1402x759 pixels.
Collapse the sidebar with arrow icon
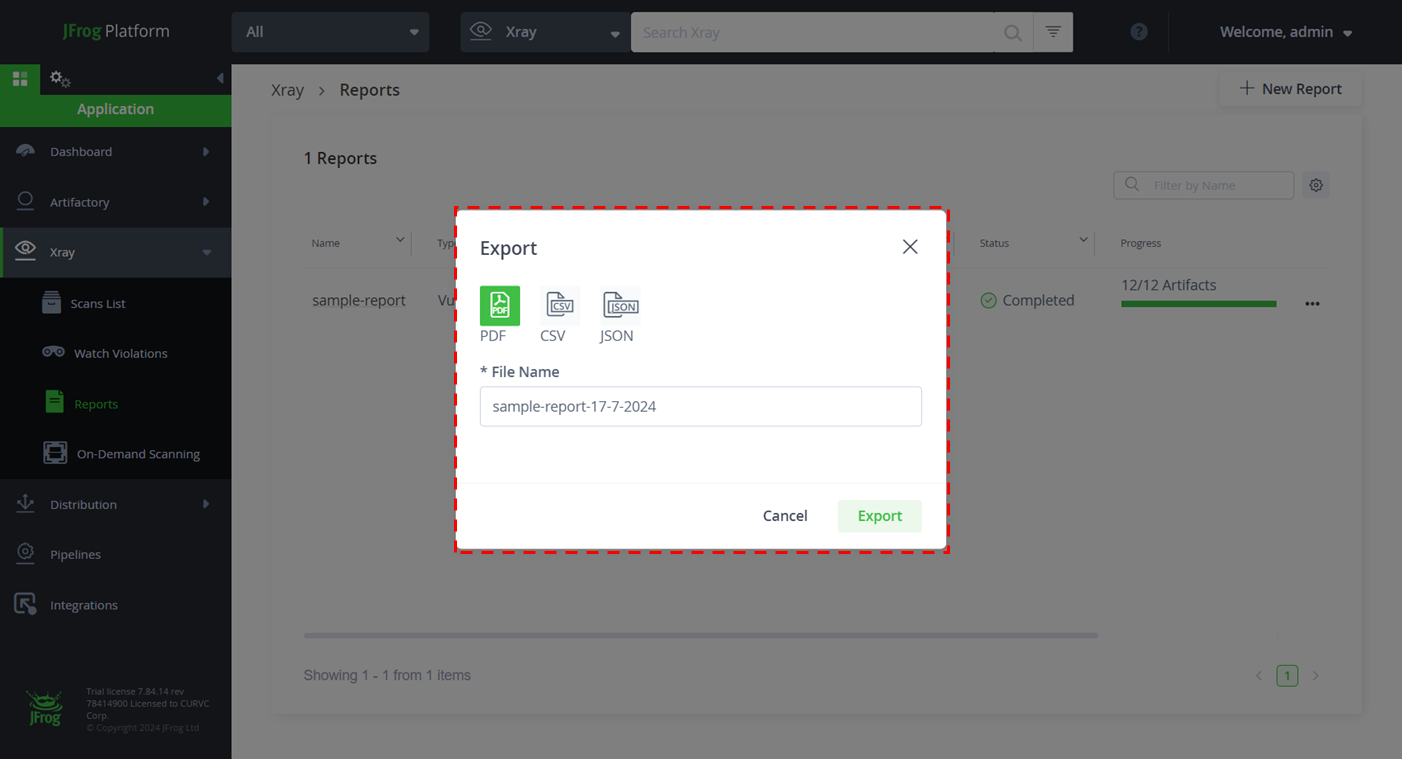pyautogui.click(x=220, y=78)
